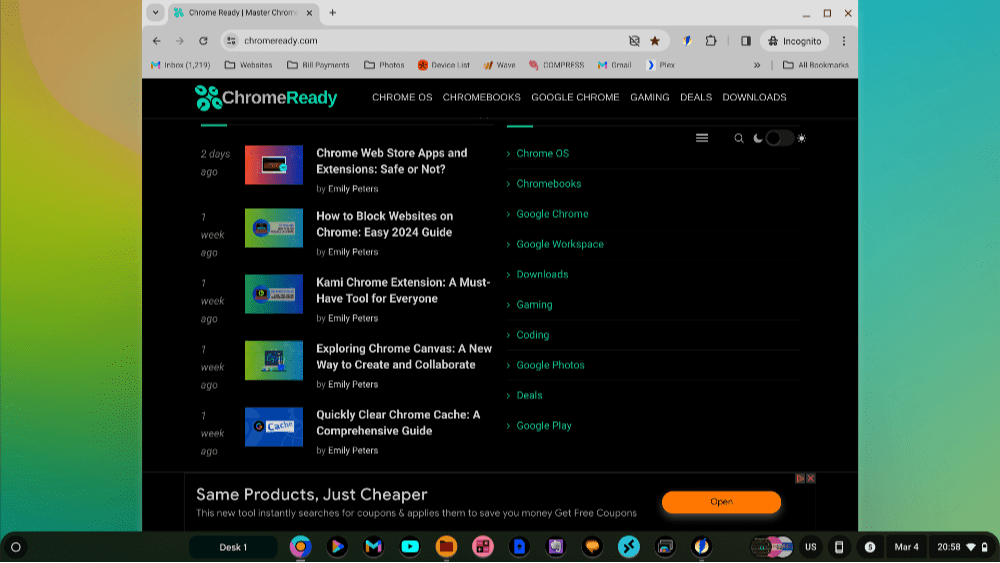
Task: Open the Photos bookmark folder
Action: [x=384, y=65]
